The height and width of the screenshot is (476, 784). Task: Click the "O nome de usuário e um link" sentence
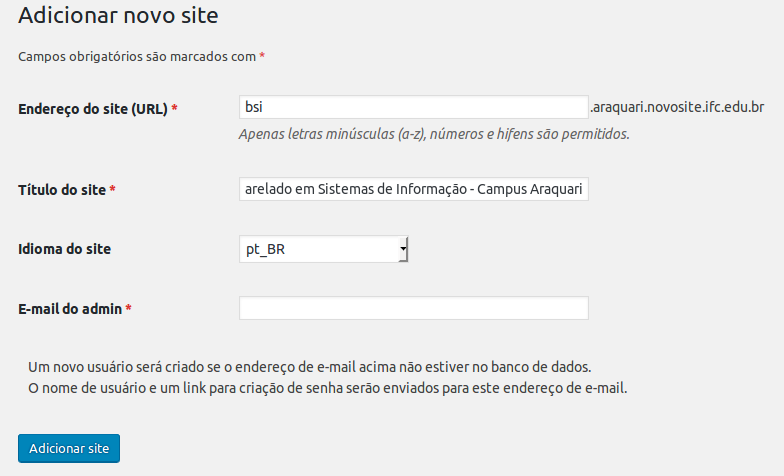(327, 388)
